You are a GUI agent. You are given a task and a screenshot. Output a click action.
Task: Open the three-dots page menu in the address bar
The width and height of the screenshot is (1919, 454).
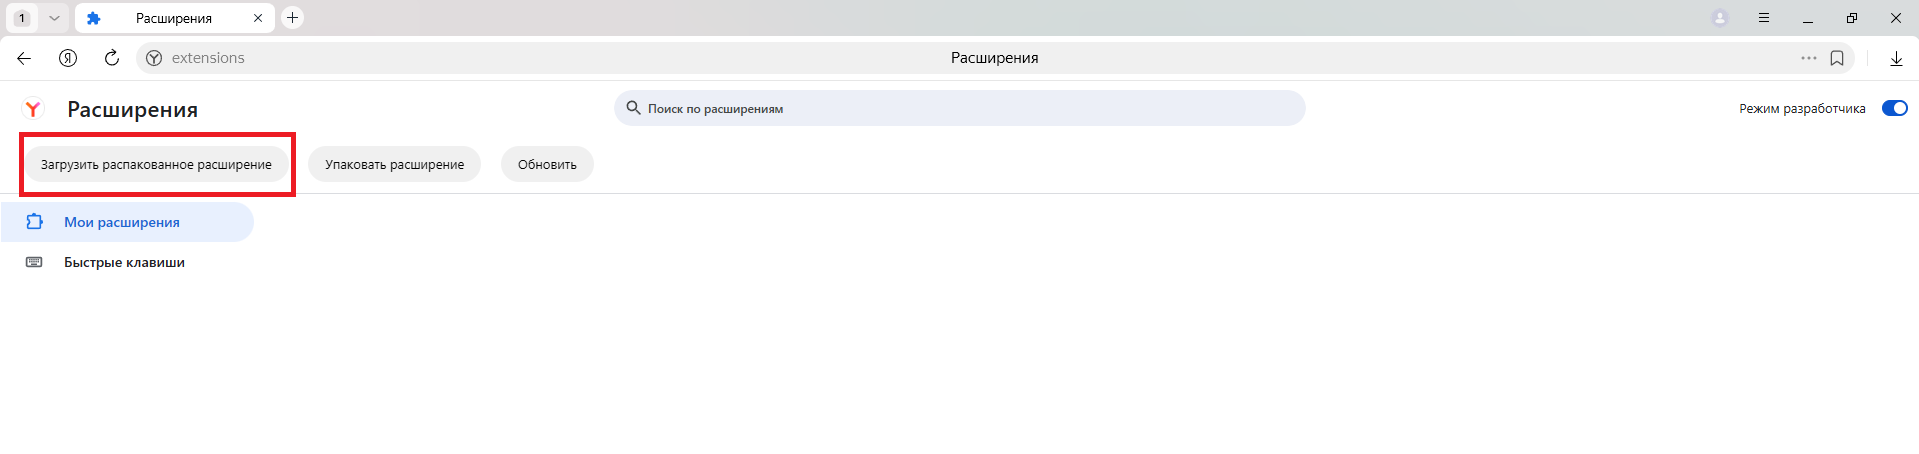tap(1808, 58)
